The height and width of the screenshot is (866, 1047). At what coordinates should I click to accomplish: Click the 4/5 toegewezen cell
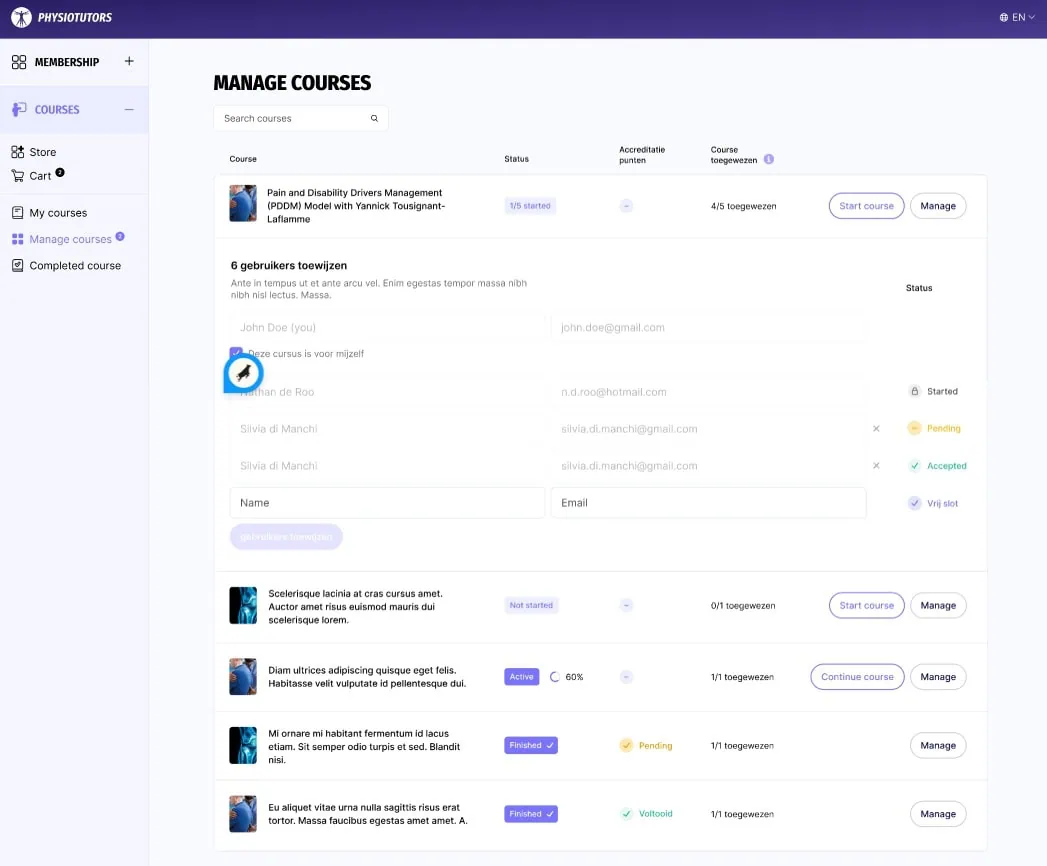pyautogui.click(x=743, y=206)
